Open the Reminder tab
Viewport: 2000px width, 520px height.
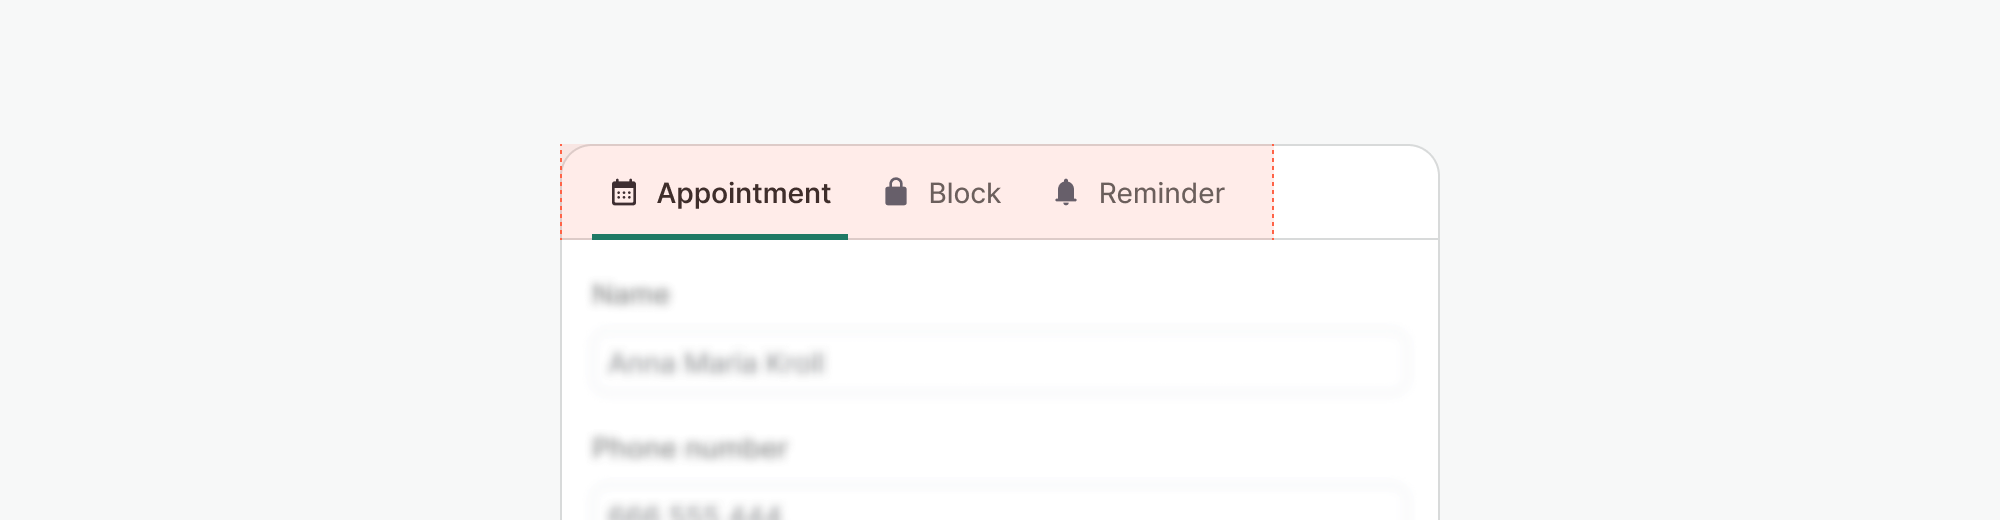pos(1161,193)
